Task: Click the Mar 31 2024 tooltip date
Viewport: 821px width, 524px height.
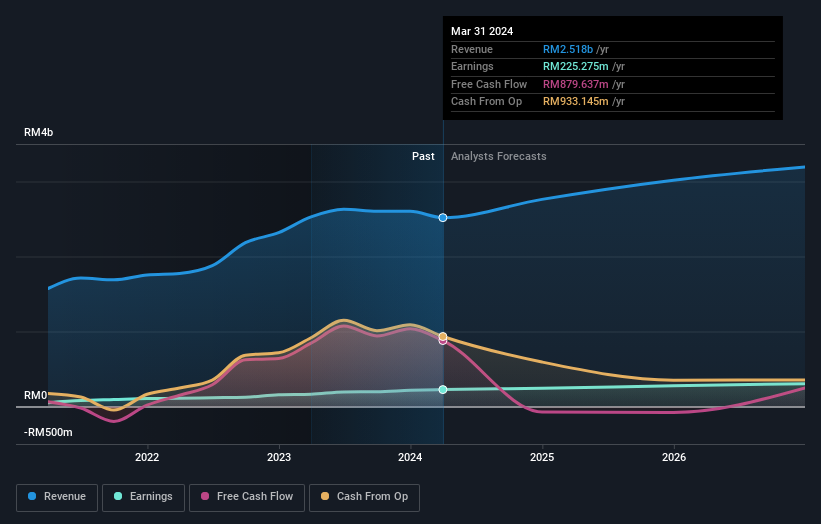Action: (x=482, y=31)
